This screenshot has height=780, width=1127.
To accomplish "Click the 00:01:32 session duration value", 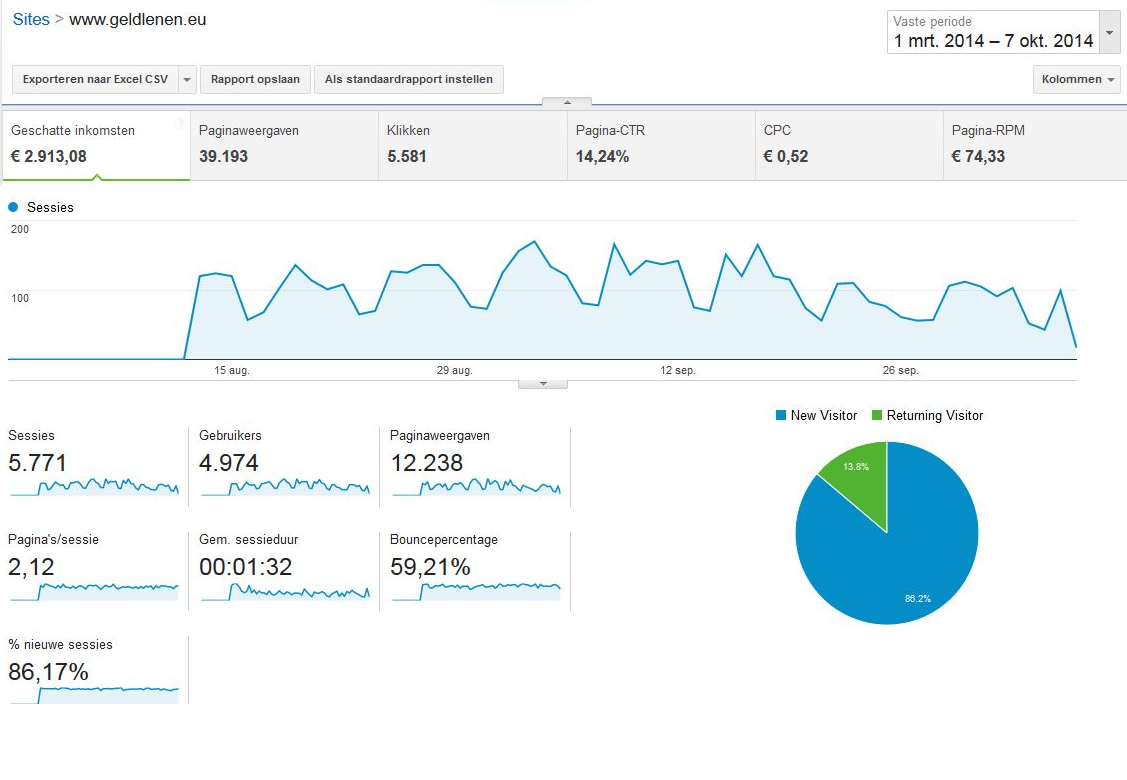I will 246,567.
